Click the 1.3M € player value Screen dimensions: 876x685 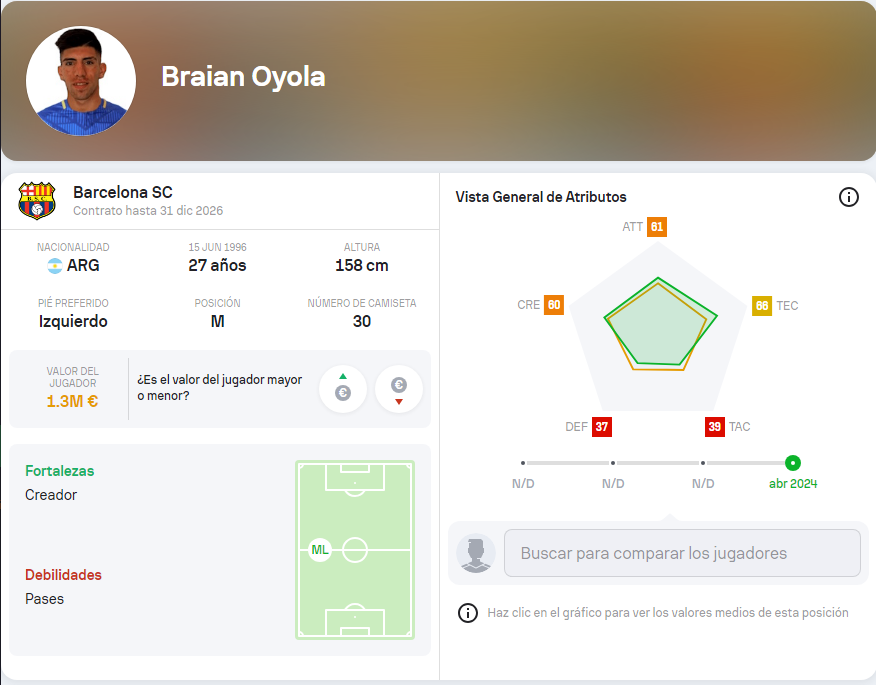[x=72, y=401]
